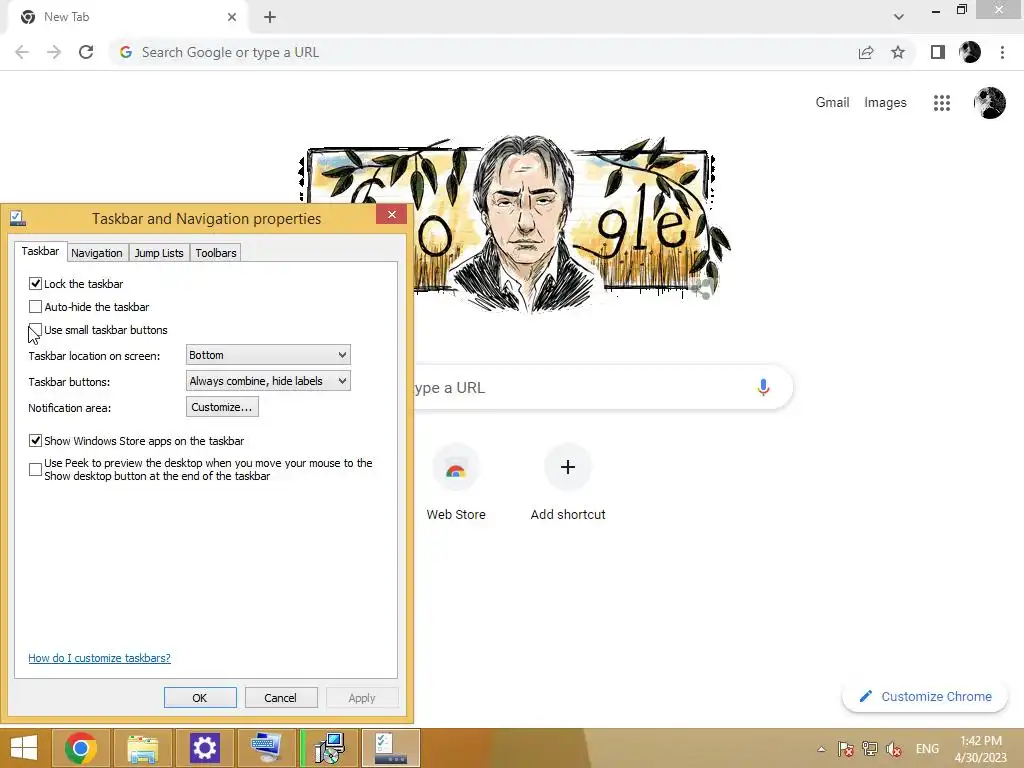Open properties dialog title bar icon
This screenshot has width=1024, height=768.
[x=18, y=218]
